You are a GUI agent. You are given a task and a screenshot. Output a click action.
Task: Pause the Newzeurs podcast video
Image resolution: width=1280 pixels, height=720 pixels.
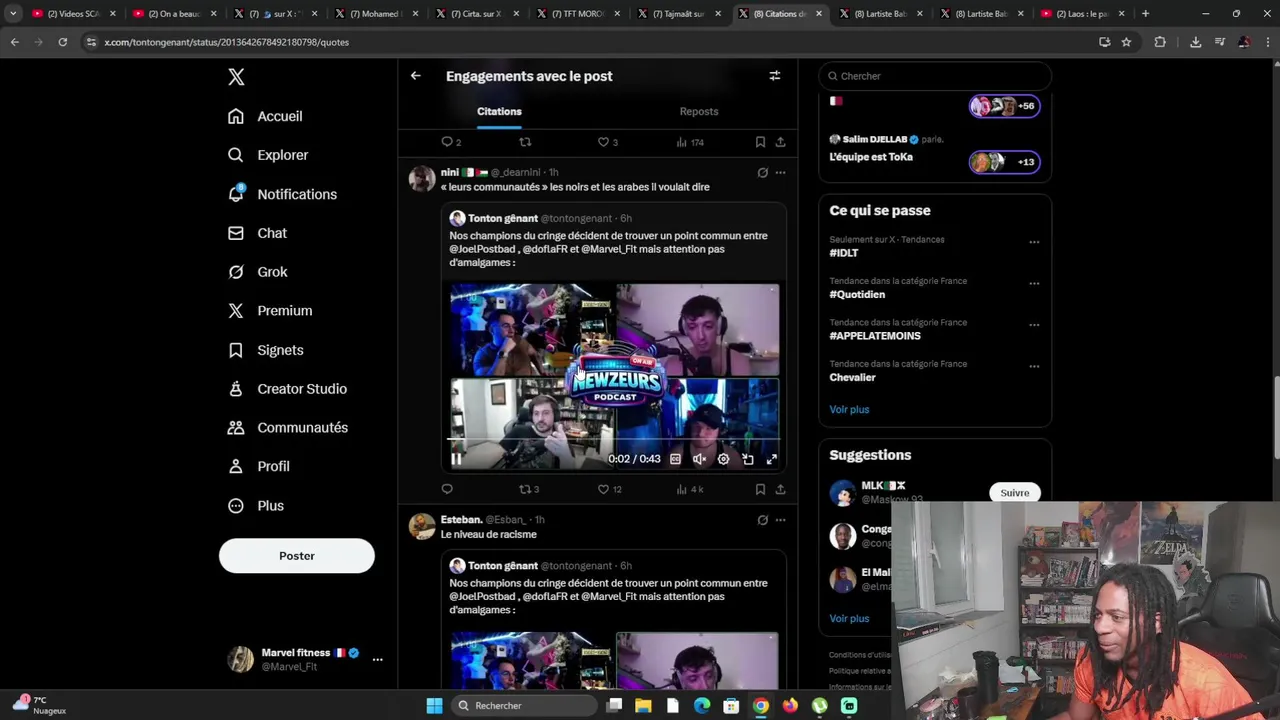click(456, 459)
